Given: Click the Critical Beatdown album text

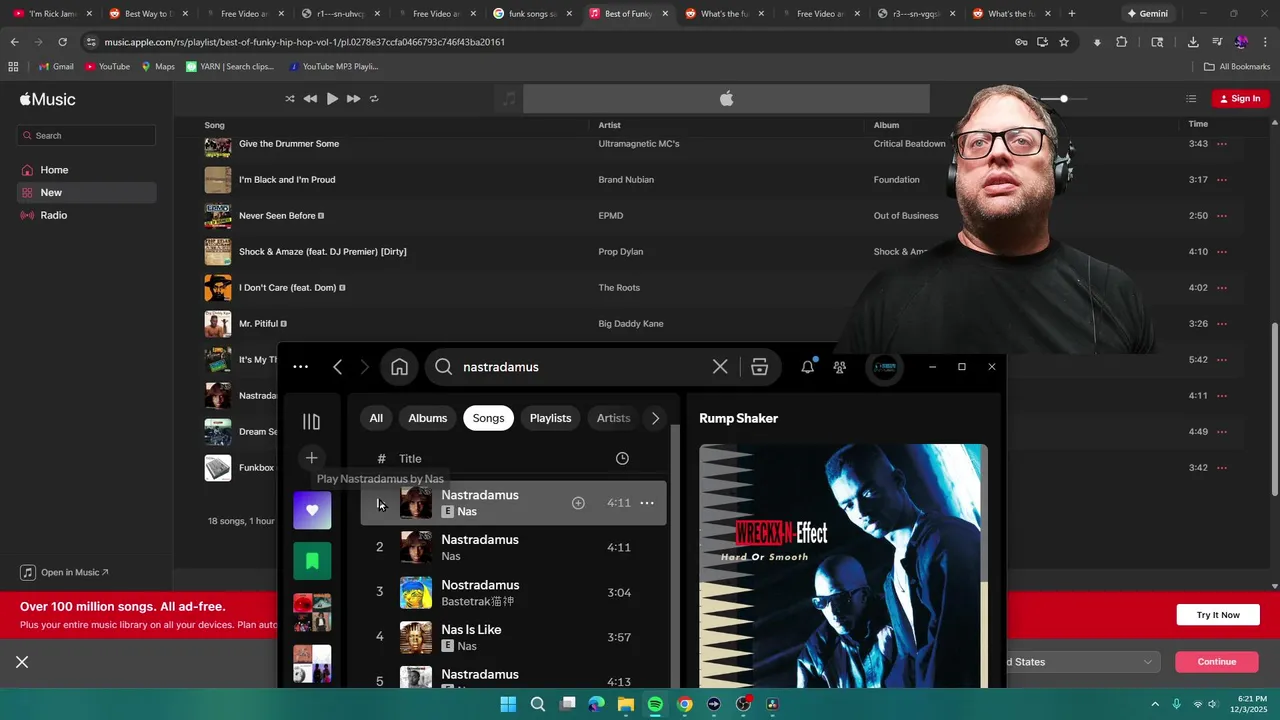Looking at the screenshot, I should point(909,144).
